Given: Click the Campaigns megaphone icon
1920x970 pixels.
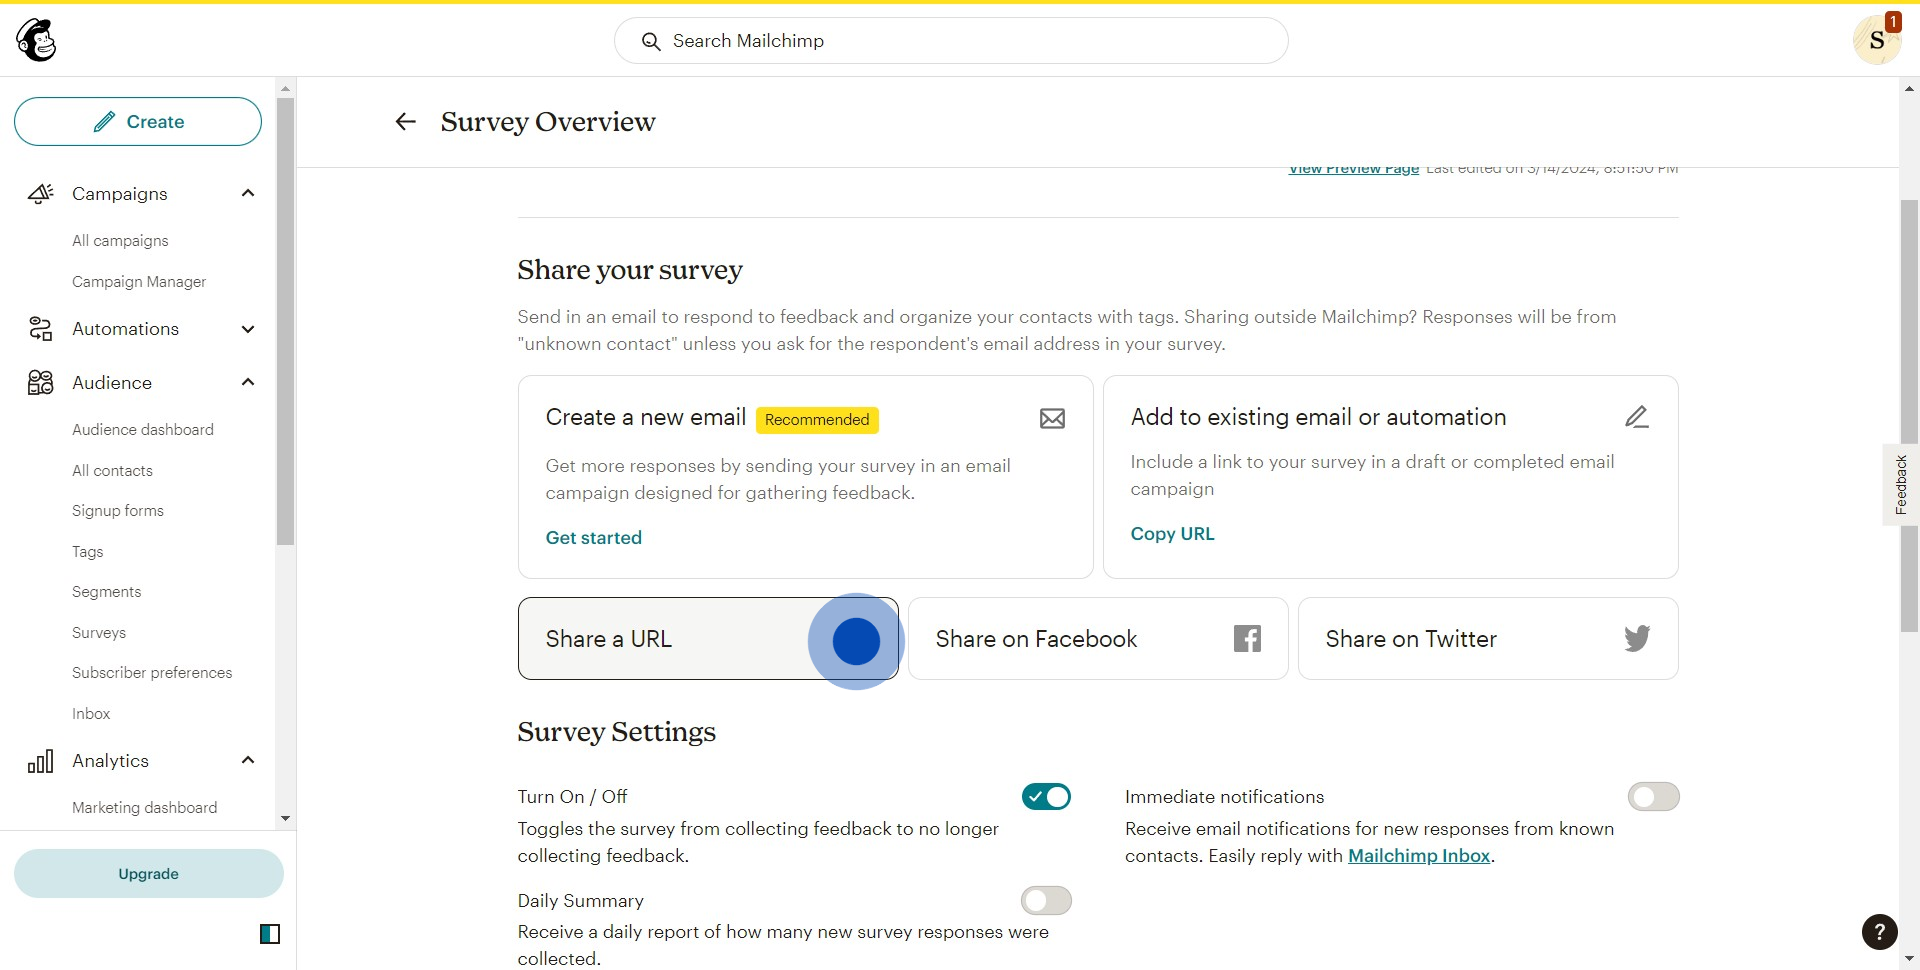Looking at the screenshot, I should point(40,194).
